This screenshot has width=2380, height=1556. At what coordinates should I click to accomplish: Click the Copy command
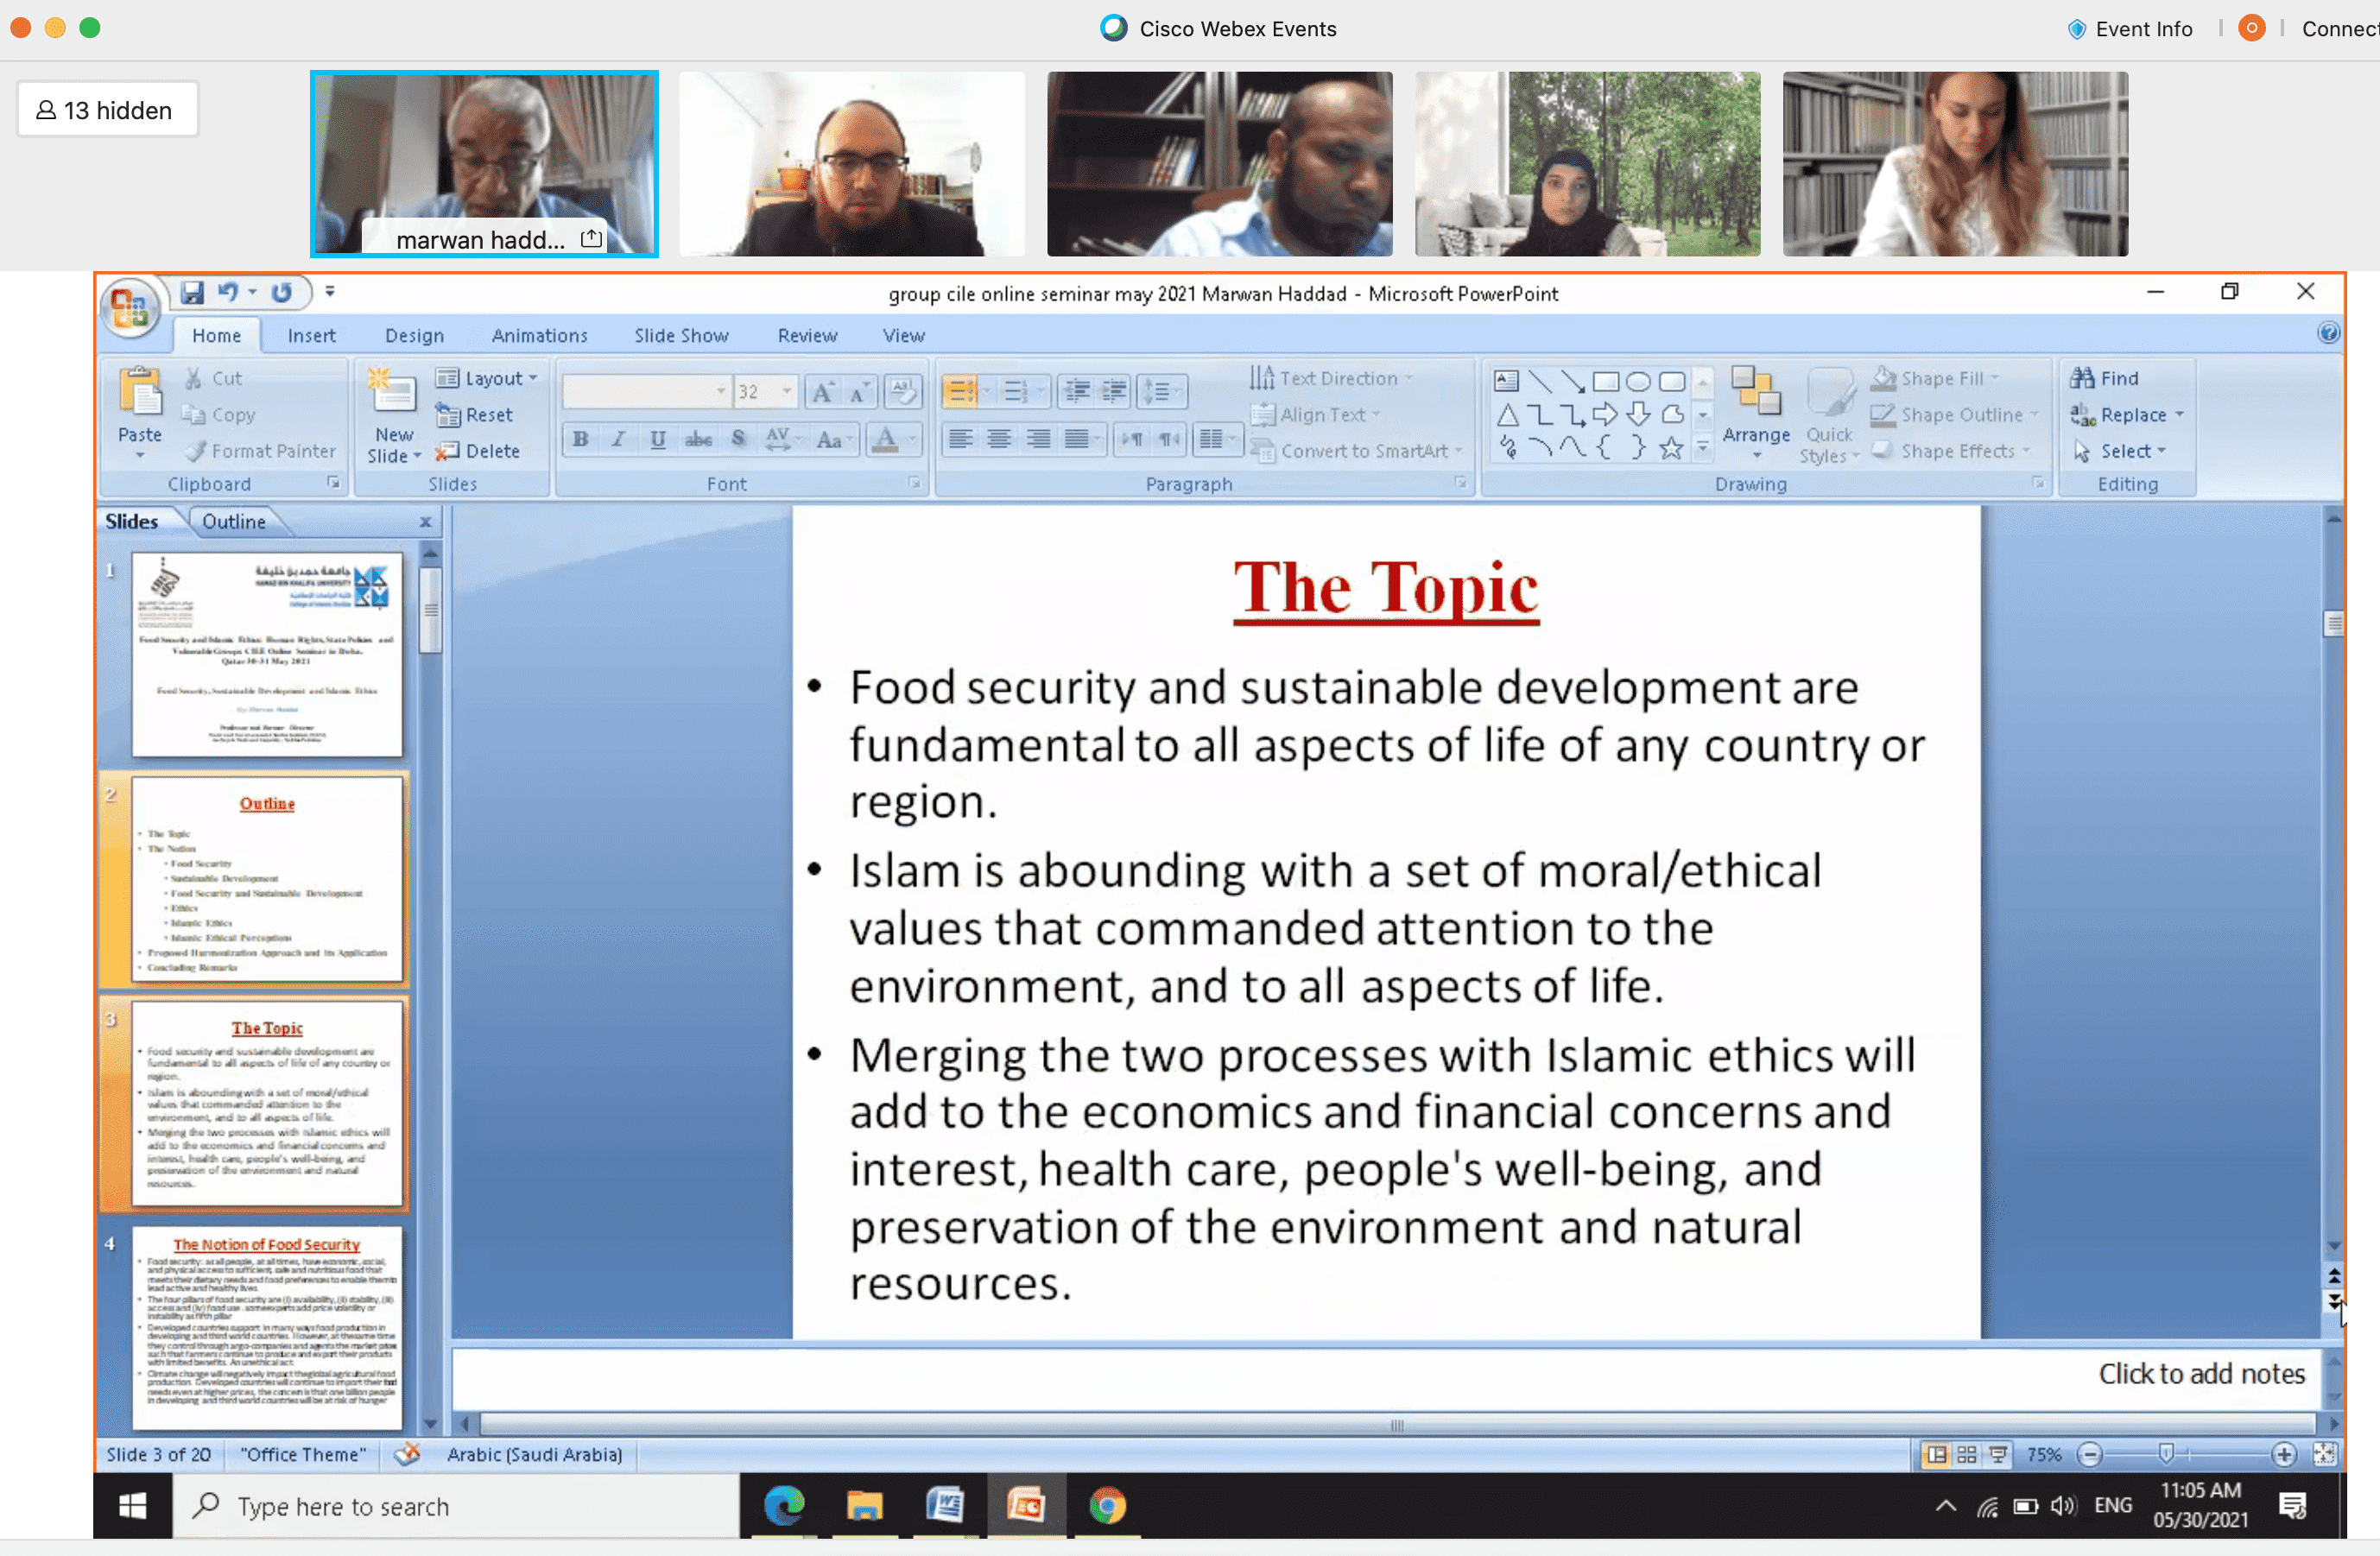pyautogui.click(x=219, y=415)
